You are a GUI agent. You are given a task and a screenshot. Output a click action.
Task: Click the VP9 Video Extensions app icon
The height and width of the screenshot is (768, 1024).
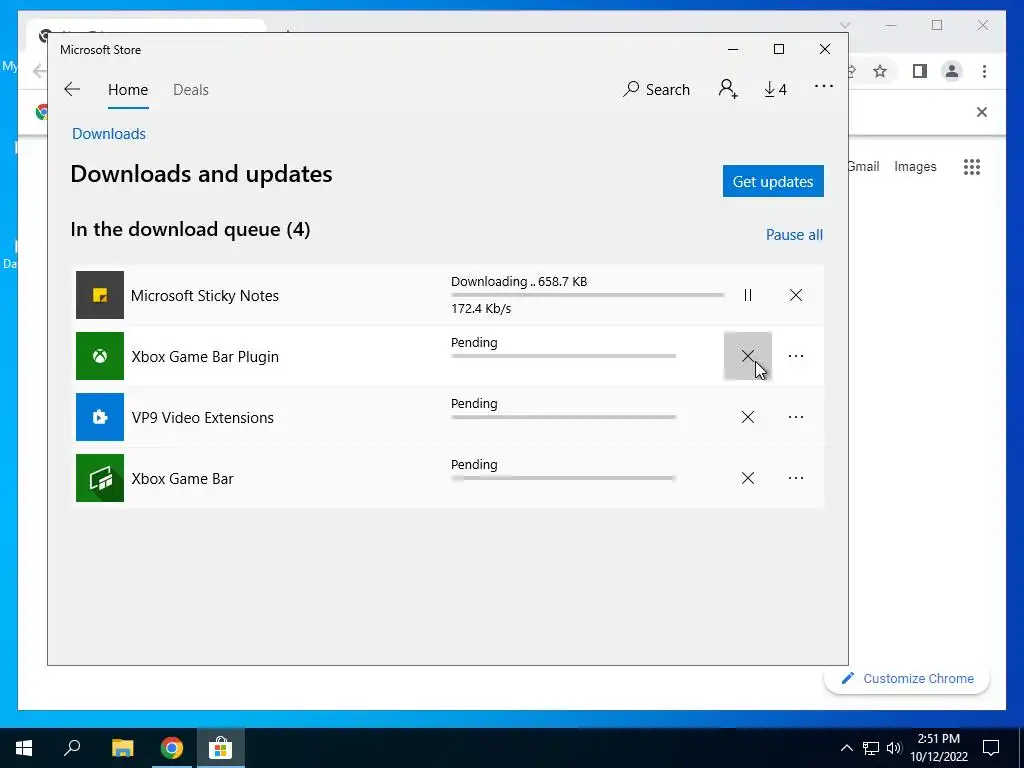pyautogui.click(x=100, y=417)
